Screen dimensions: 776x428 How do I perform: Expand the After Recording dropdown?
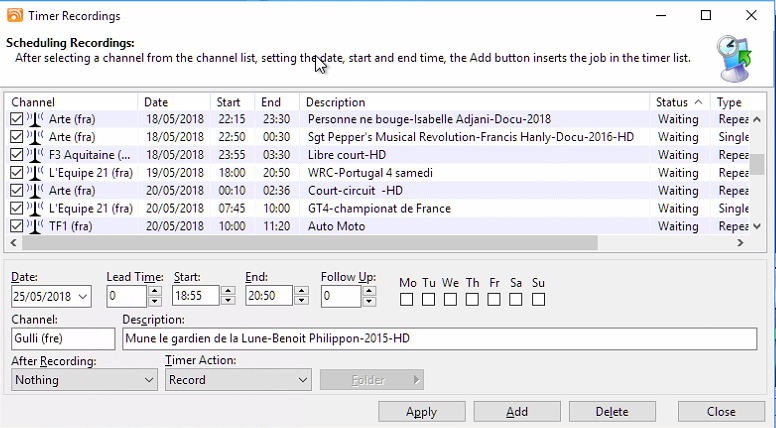pos(148,380)
